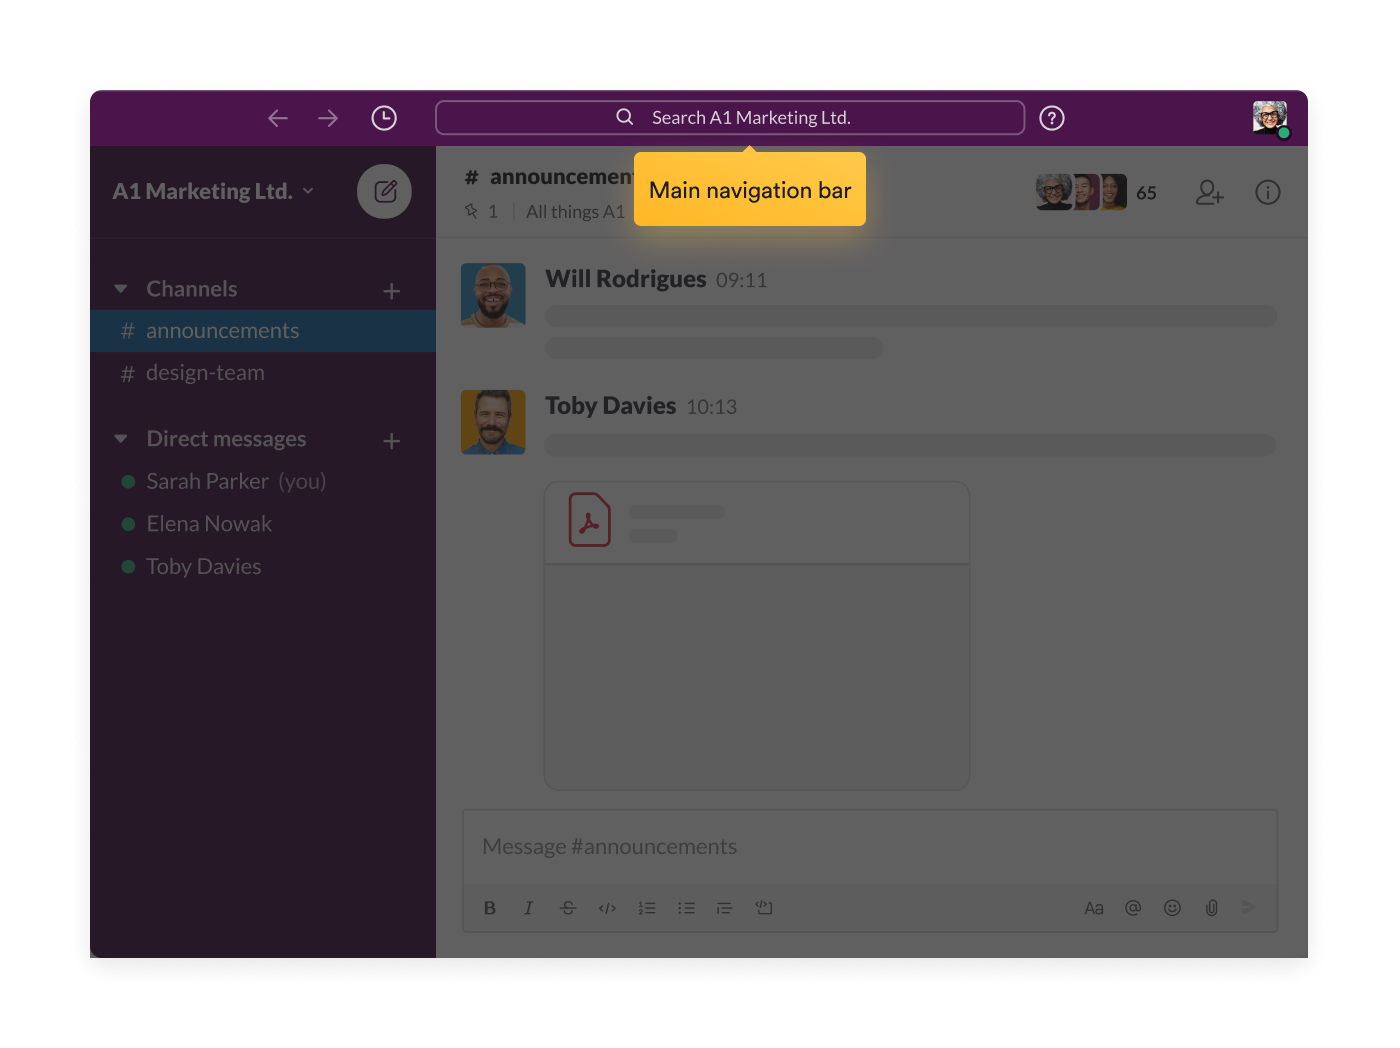Screen dimensions: 1400x1048
Task: Click the Will Rodrigues name
Action: tap(626, 279)
